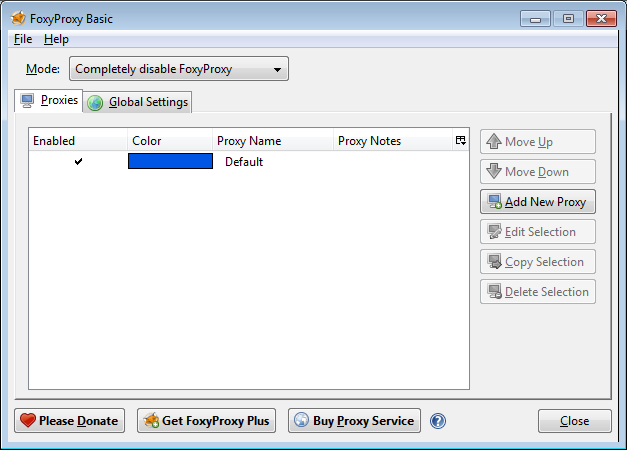Screen dimensions: 627x452
Task: Click the FoxyProxy fox icon in title bar
Action: [x=17, y=18]
